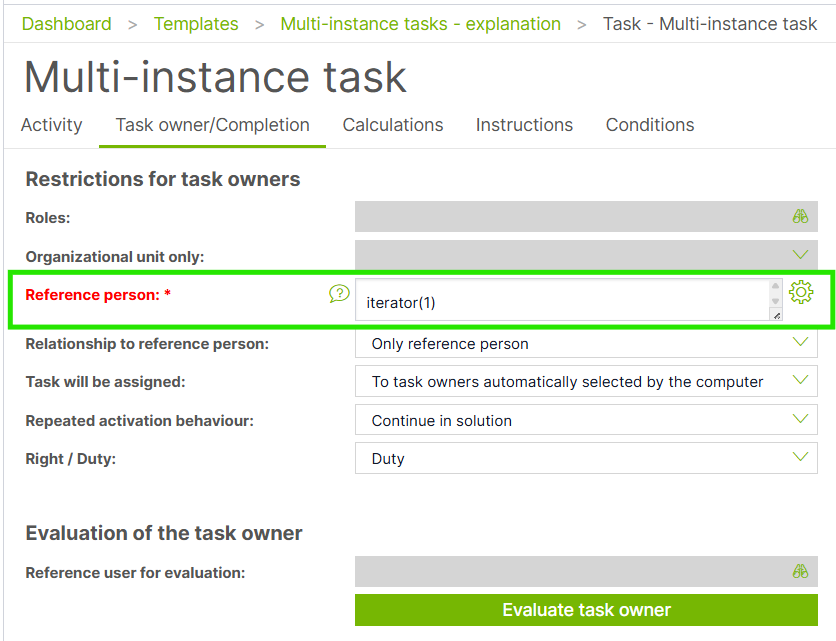Click the textarea resize handle on Reference person
The width and height of the screenshot is (836, 641).
[x=777, y=315]
